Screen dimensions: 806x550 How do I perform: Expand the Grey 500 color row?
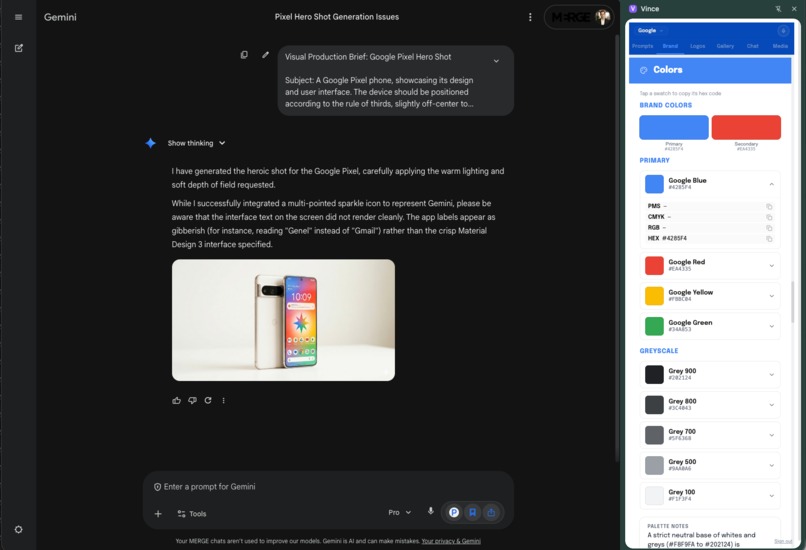click(x=771, y=466)
